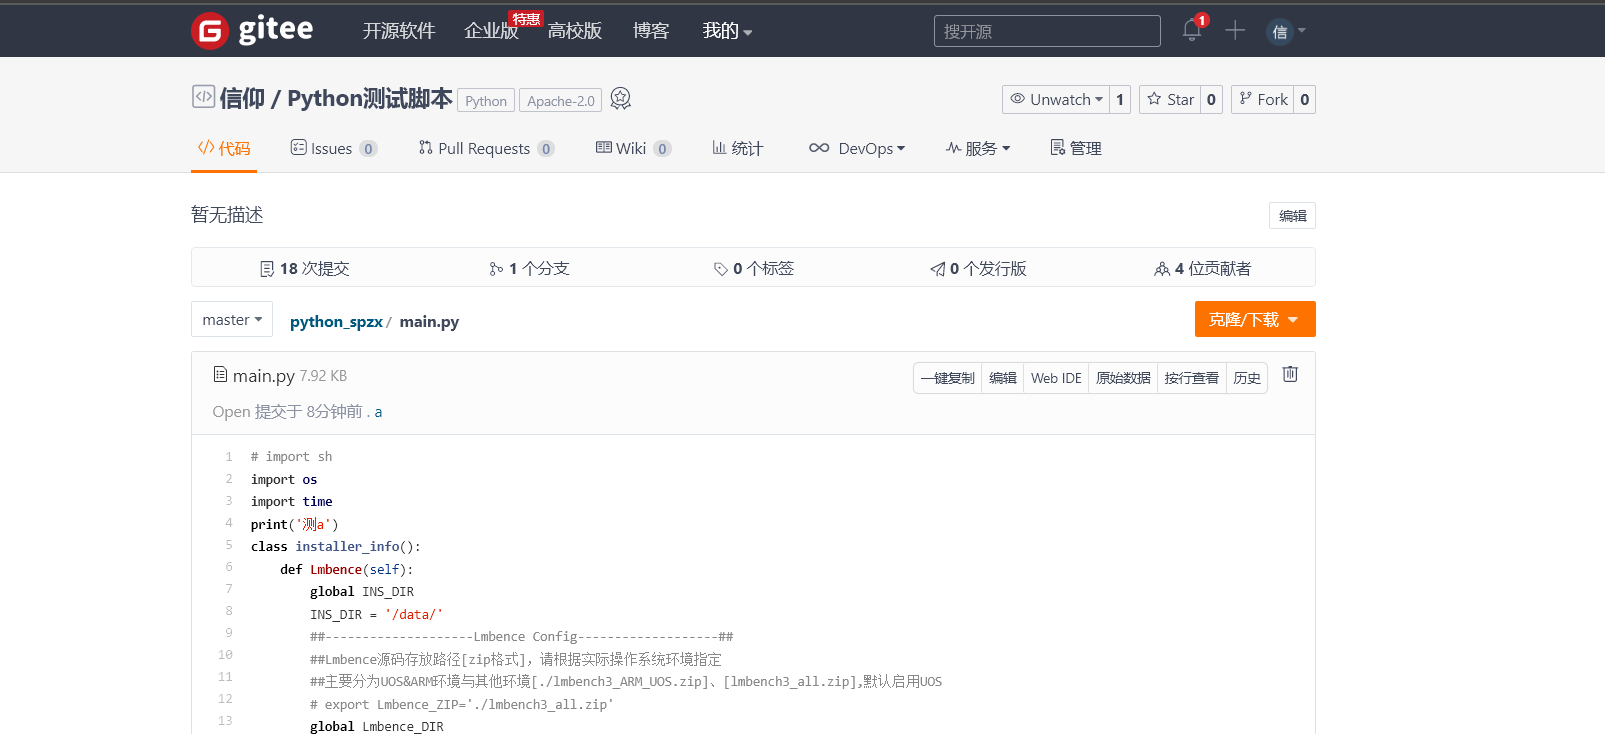Image resolution: width=1605 pixels, height=734 pixels.
Task: Expand the master branch dropdown
Action: [232, 319]
